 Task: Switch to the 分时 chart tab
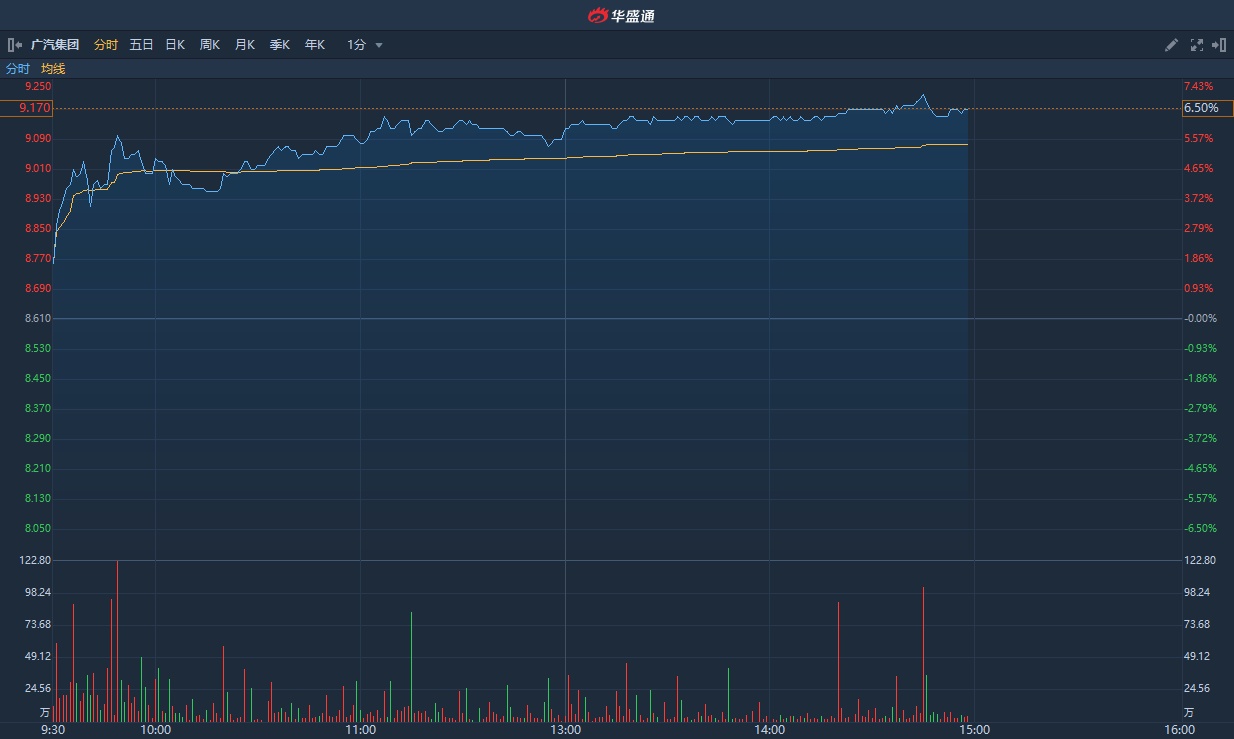pos(105,45)
